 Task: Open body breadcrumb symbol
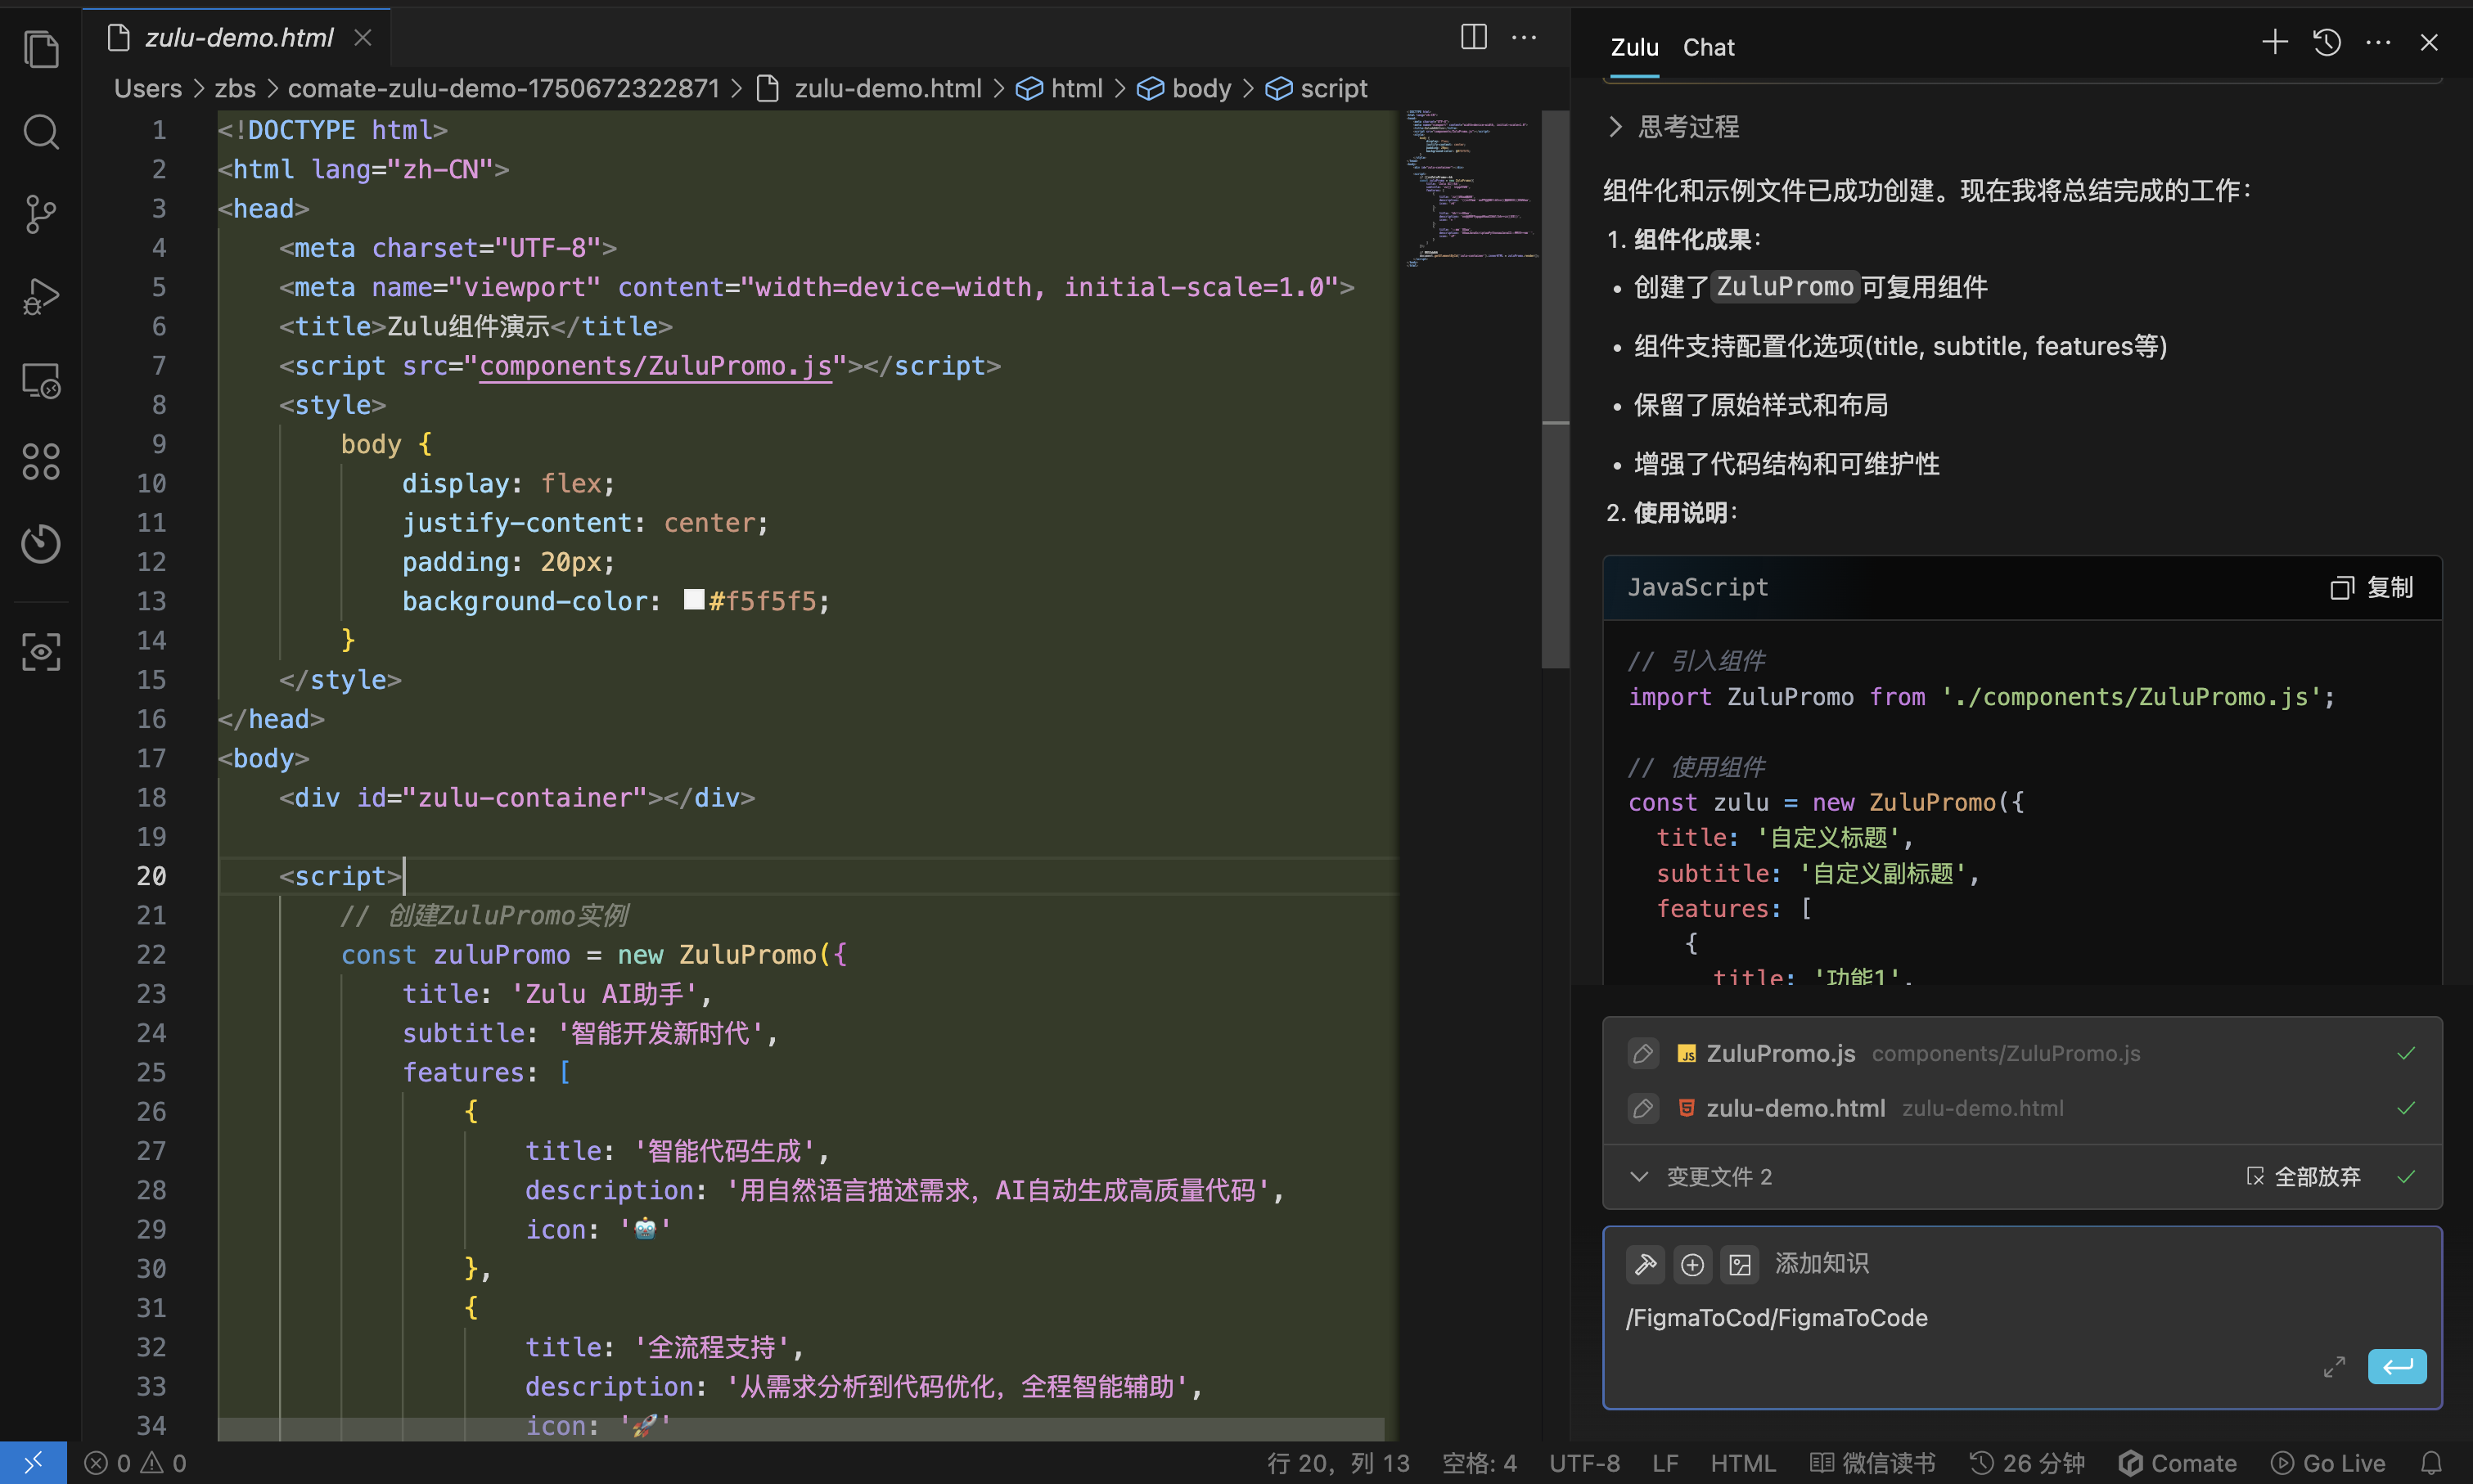1185,88
